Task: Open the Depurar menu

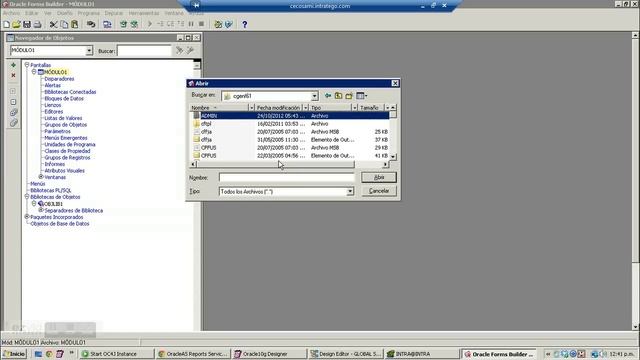Action: [113, 13]
